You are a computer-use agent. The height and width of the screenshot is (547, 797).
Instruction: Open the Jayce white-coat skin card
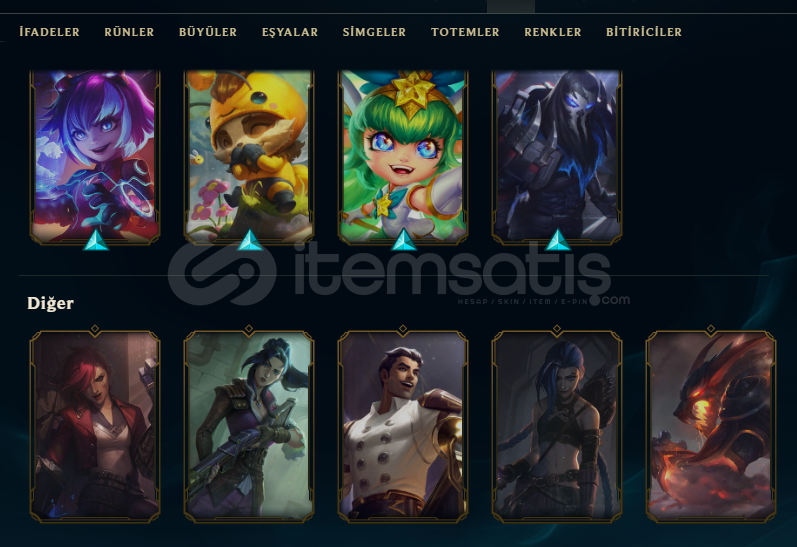403,425
